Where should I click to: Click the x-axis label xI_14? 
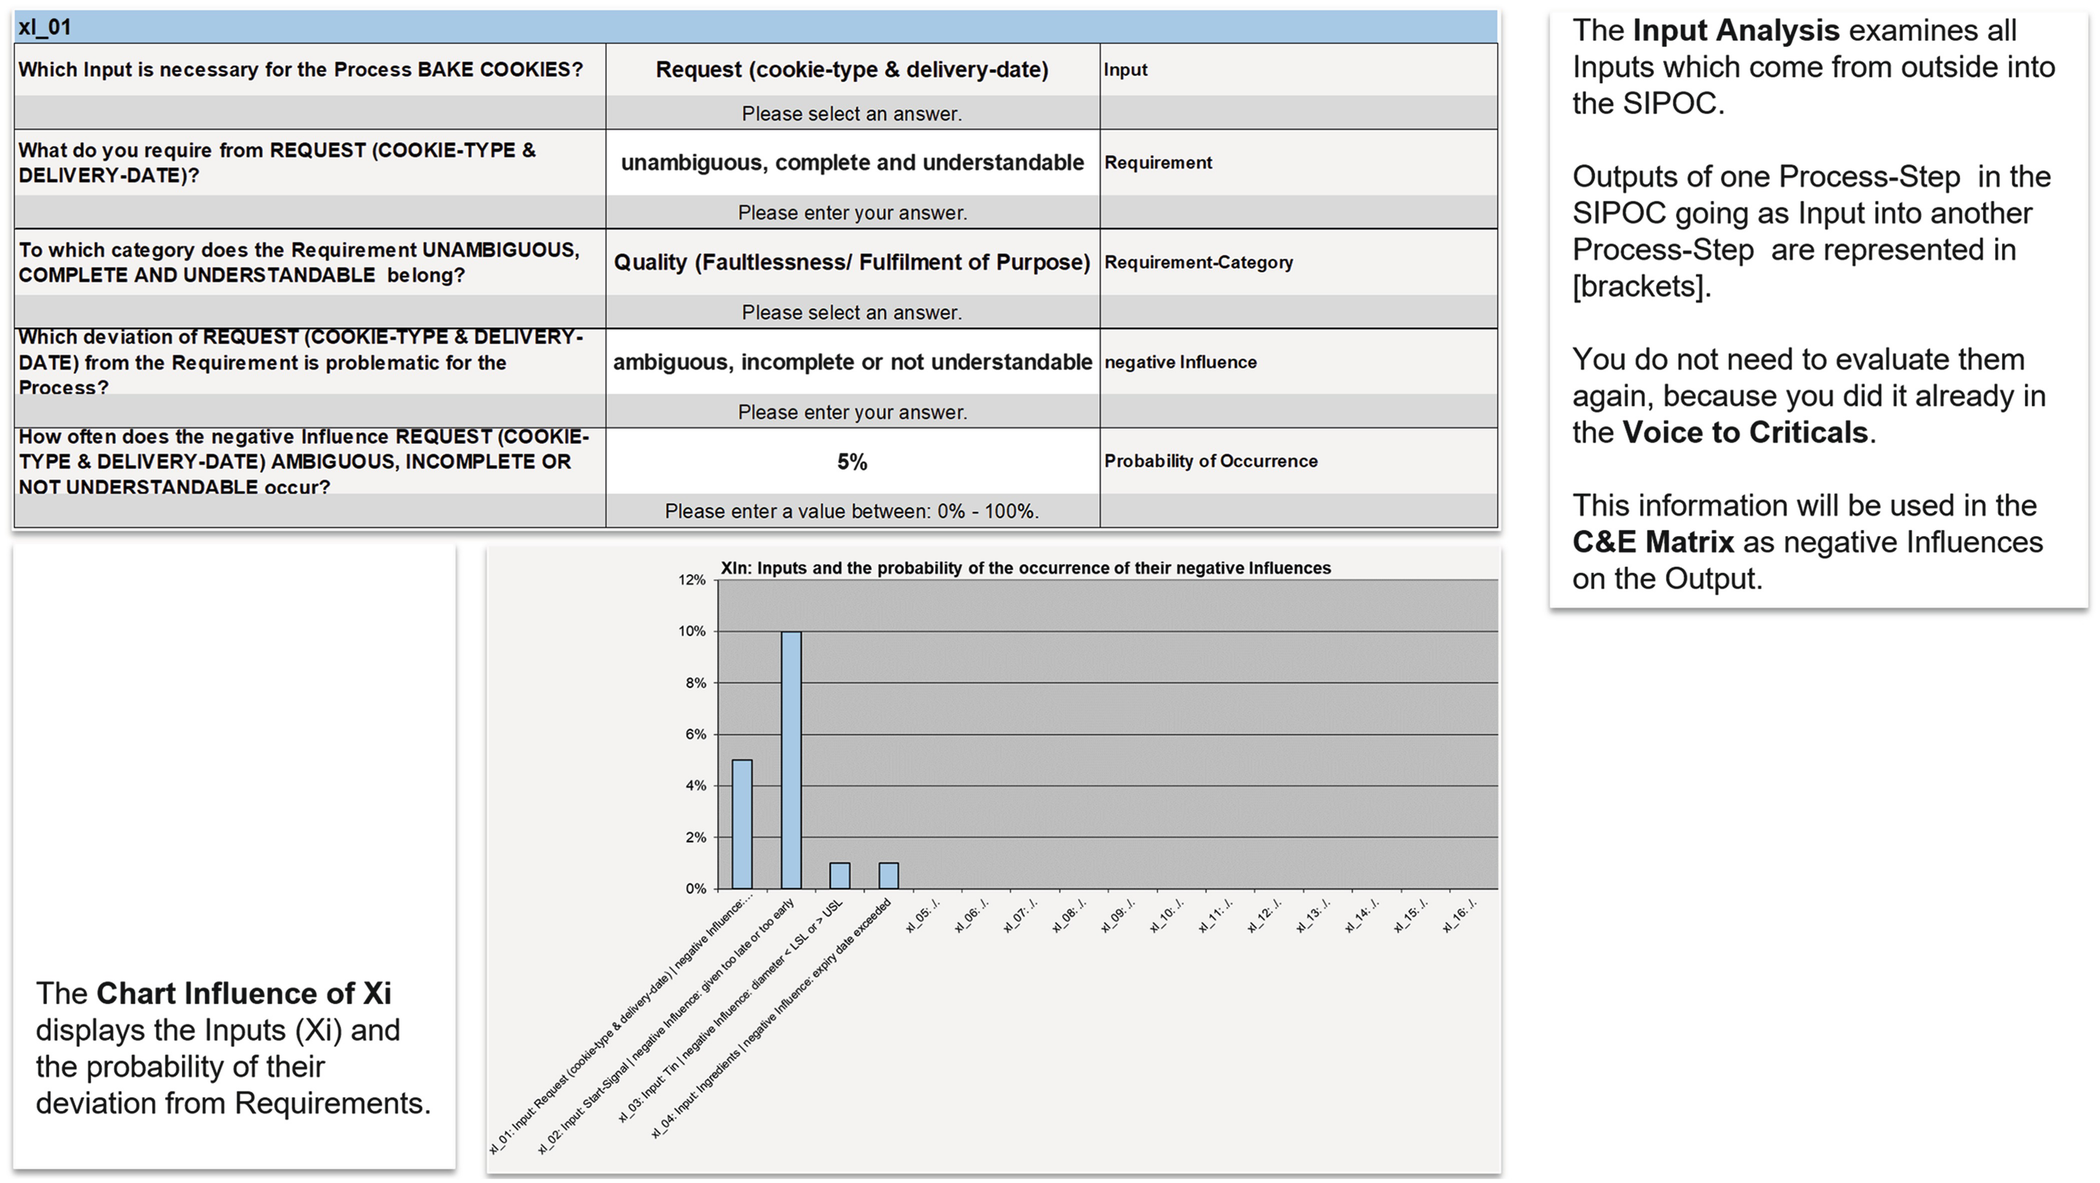point(1362,915)
